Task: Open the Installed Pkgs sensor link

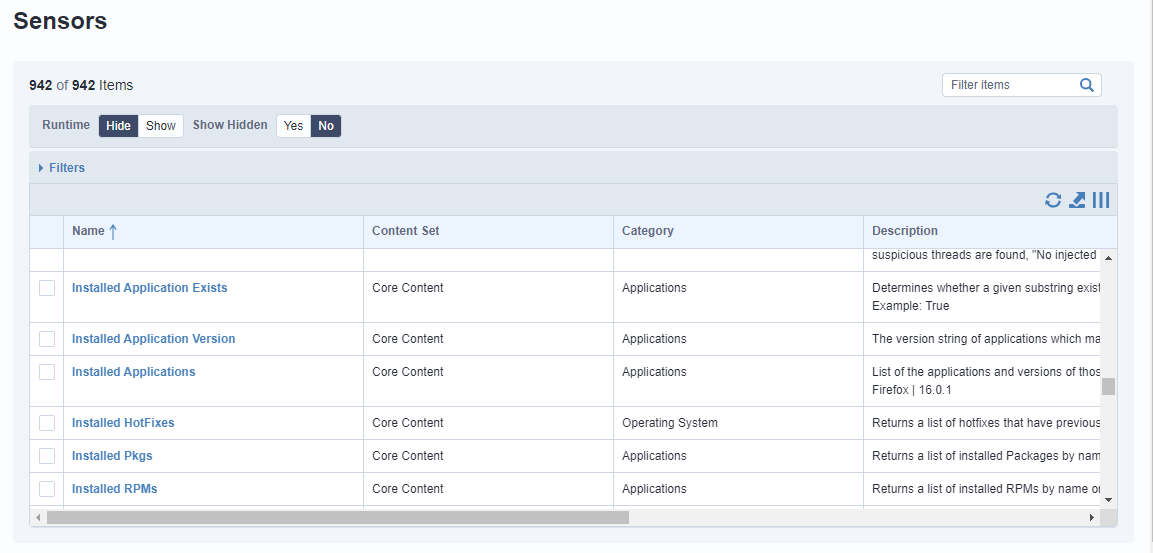Action: point(112,456)
